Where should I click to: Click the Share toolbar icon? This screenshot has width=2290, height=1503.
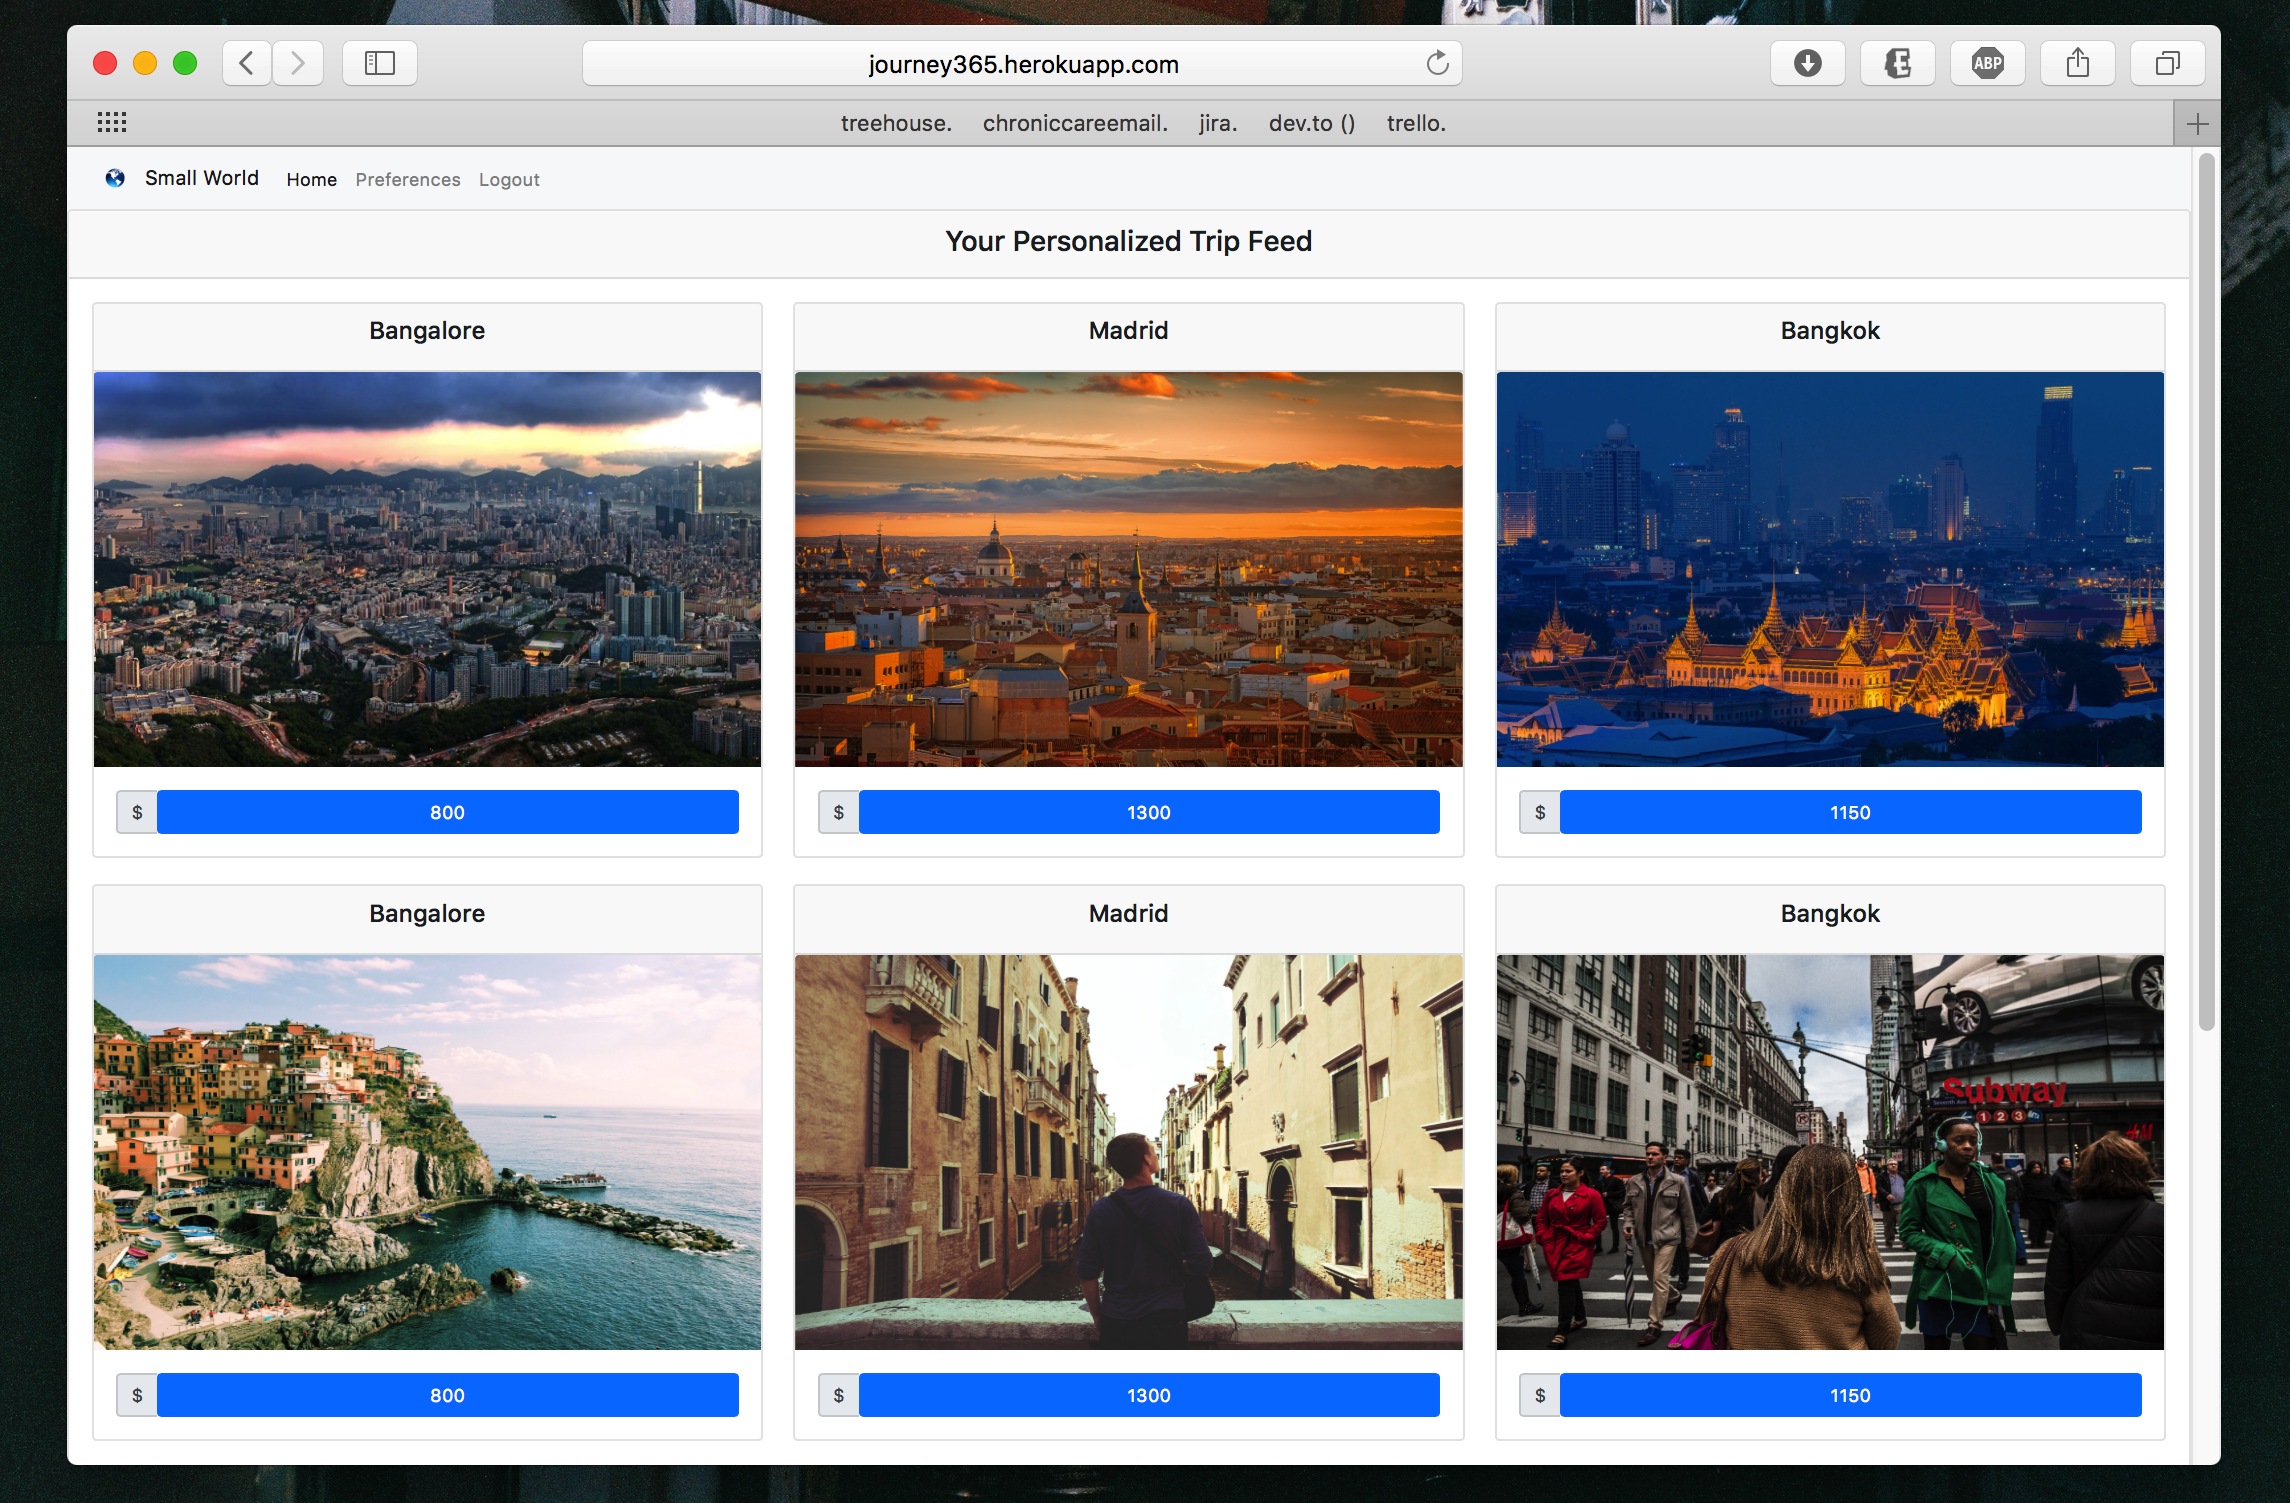coord(2077,64)
